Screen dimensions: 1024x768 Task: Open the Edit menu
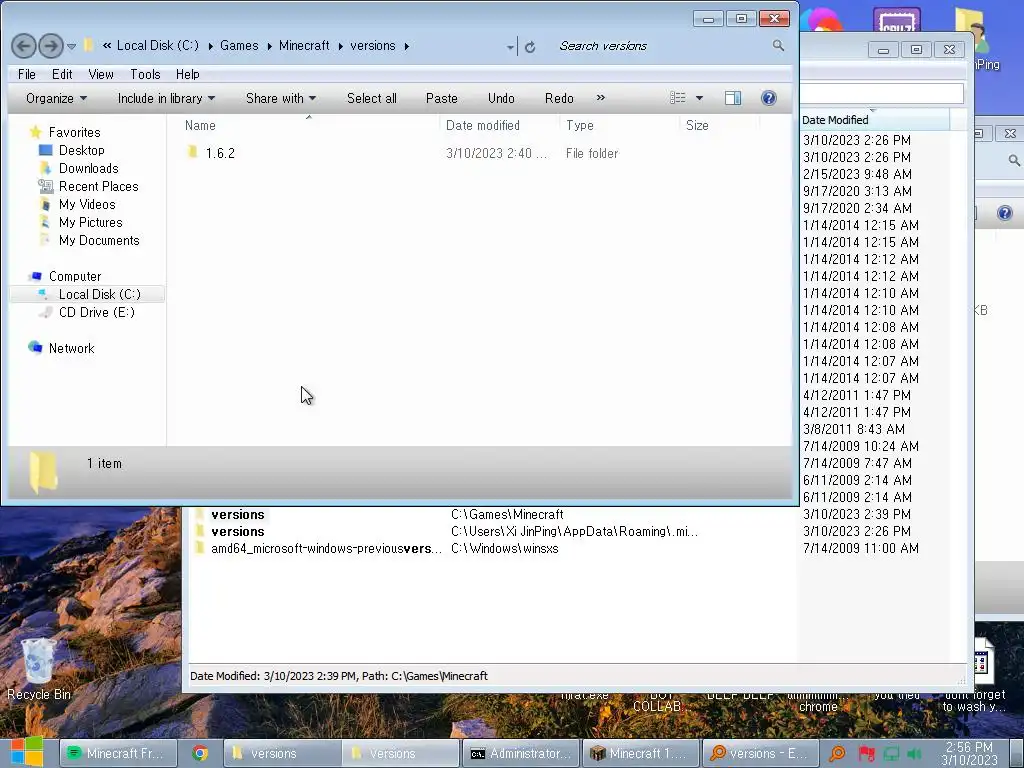(62, 74)
